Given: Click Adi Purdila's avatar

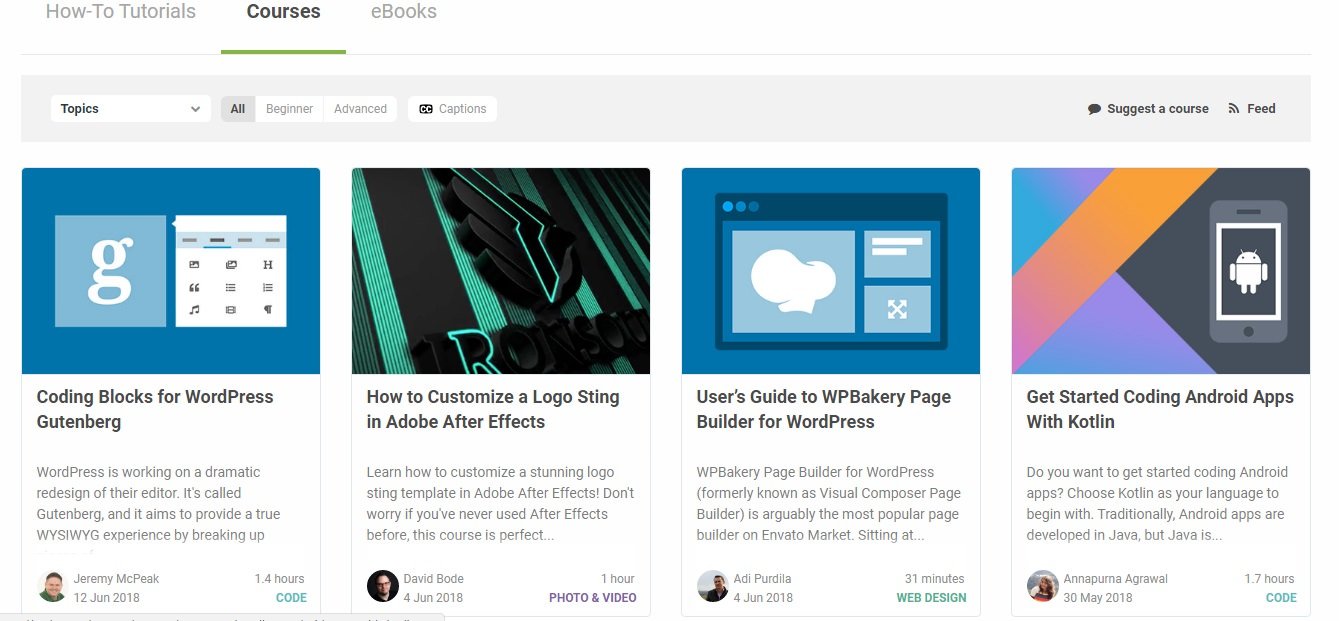Looking at the screenshot, I should (x=713, y=587).
